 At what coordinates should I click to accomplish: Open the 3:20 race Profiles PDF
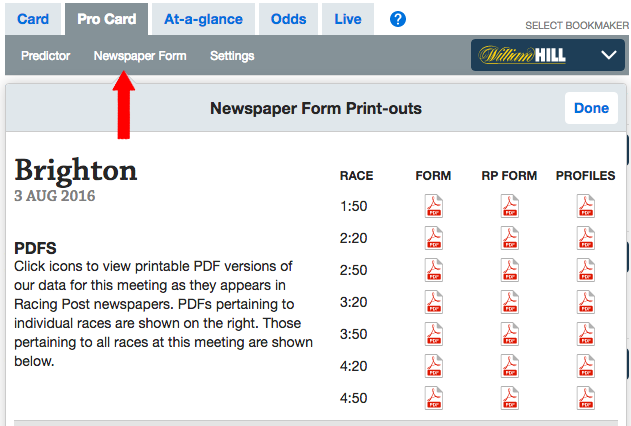click(586, 302)
